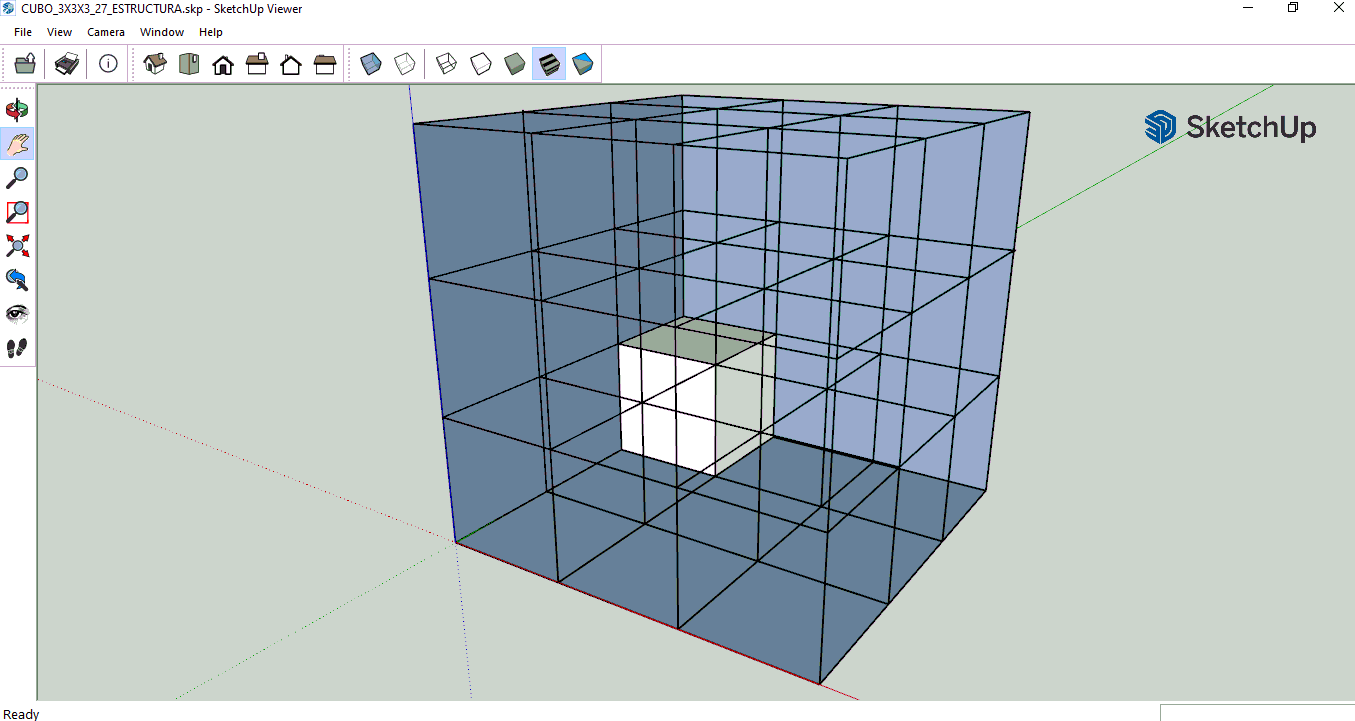Expand the Window menu
This screenshot has height=721, width=1355.
click(x=162, y=32)
